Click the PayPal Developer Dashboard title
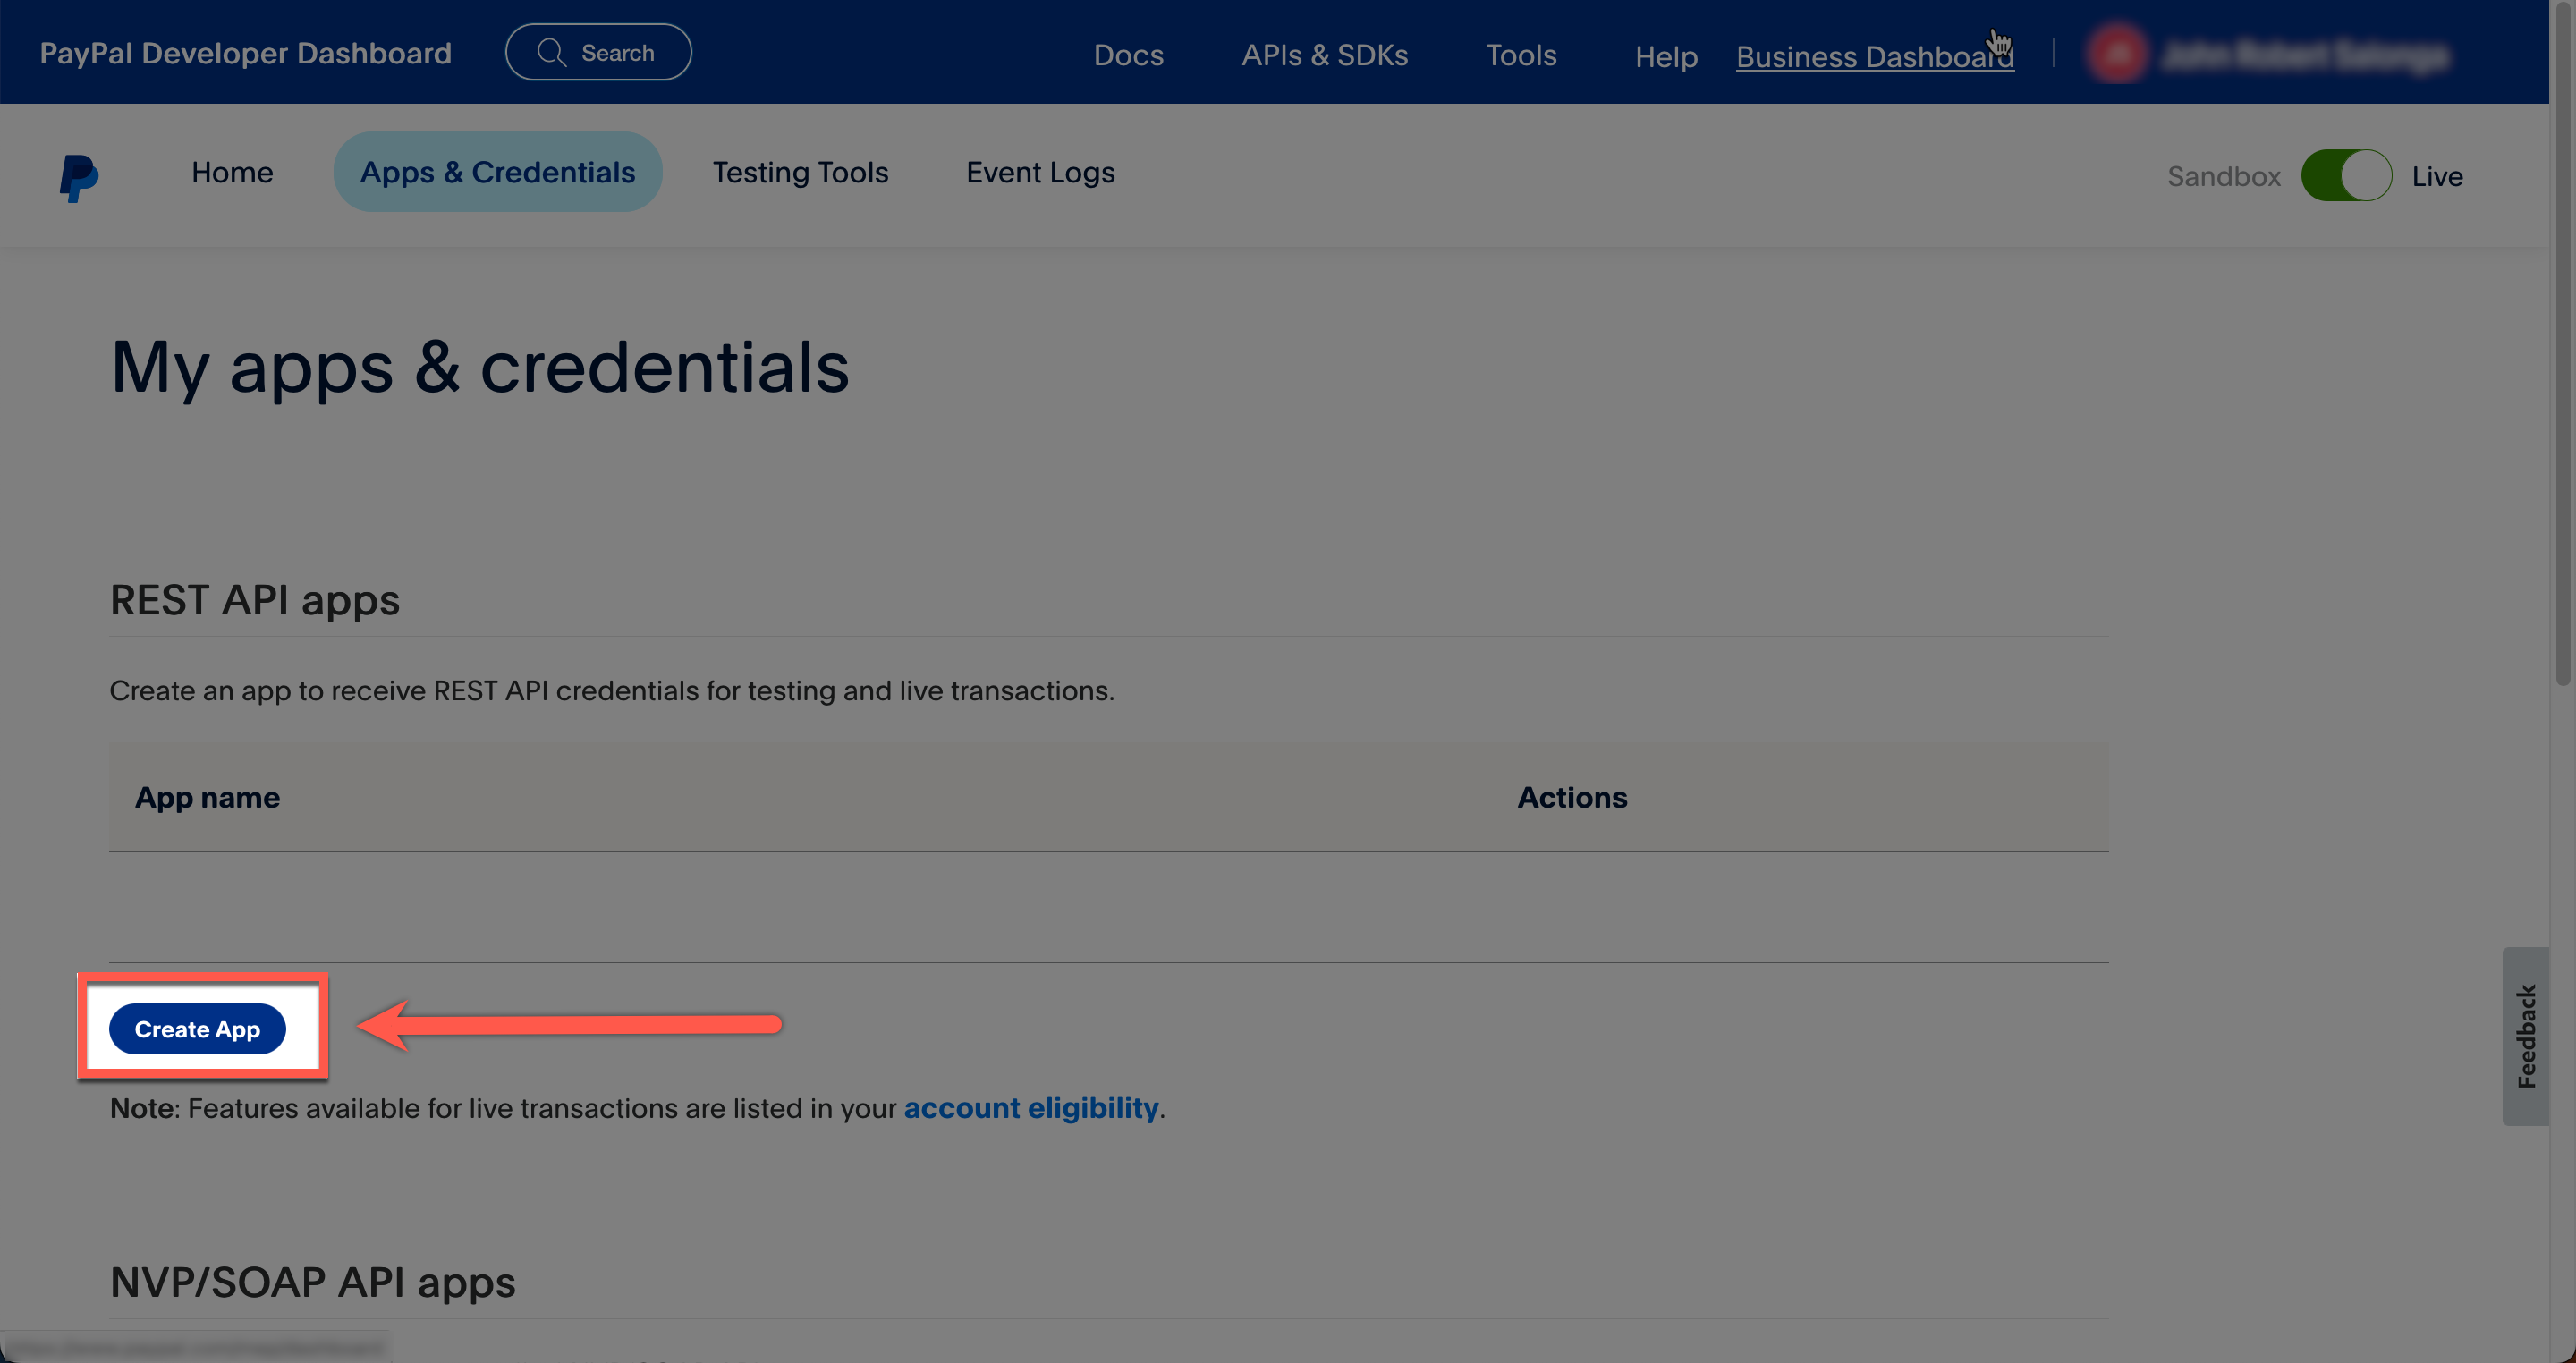 (x=245, y=53)
